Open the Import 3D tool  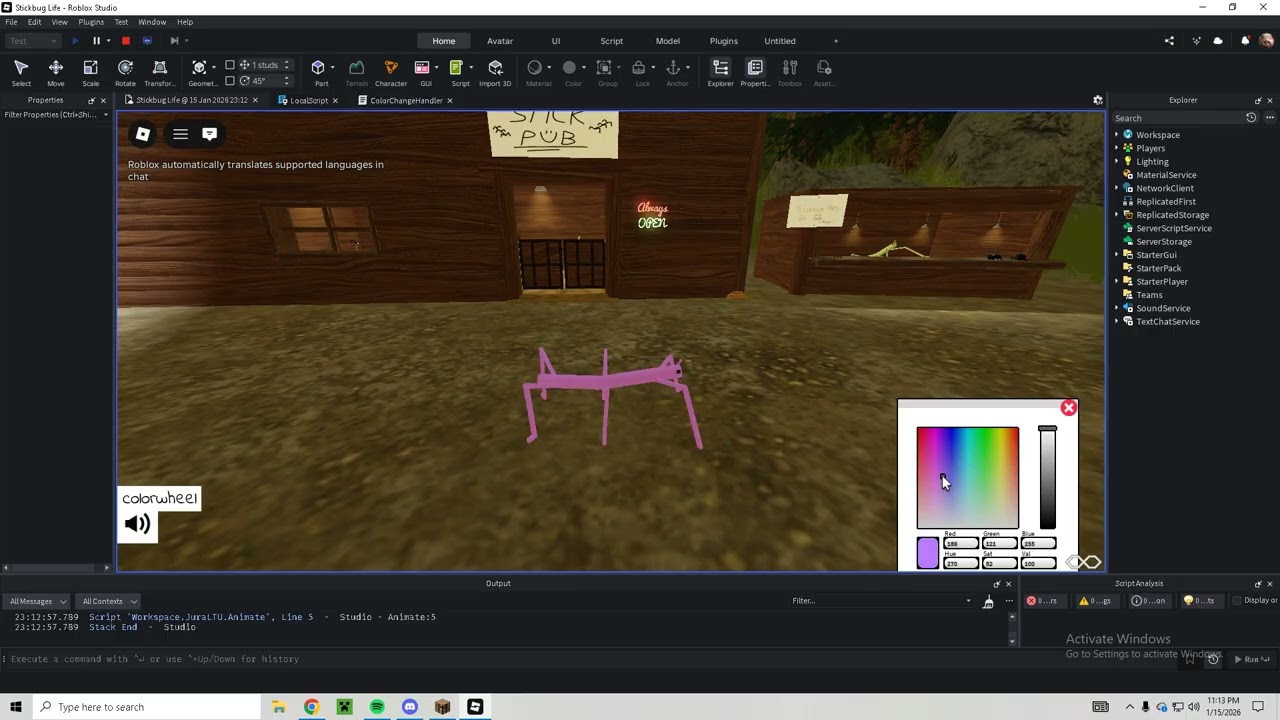coord(495,73)
